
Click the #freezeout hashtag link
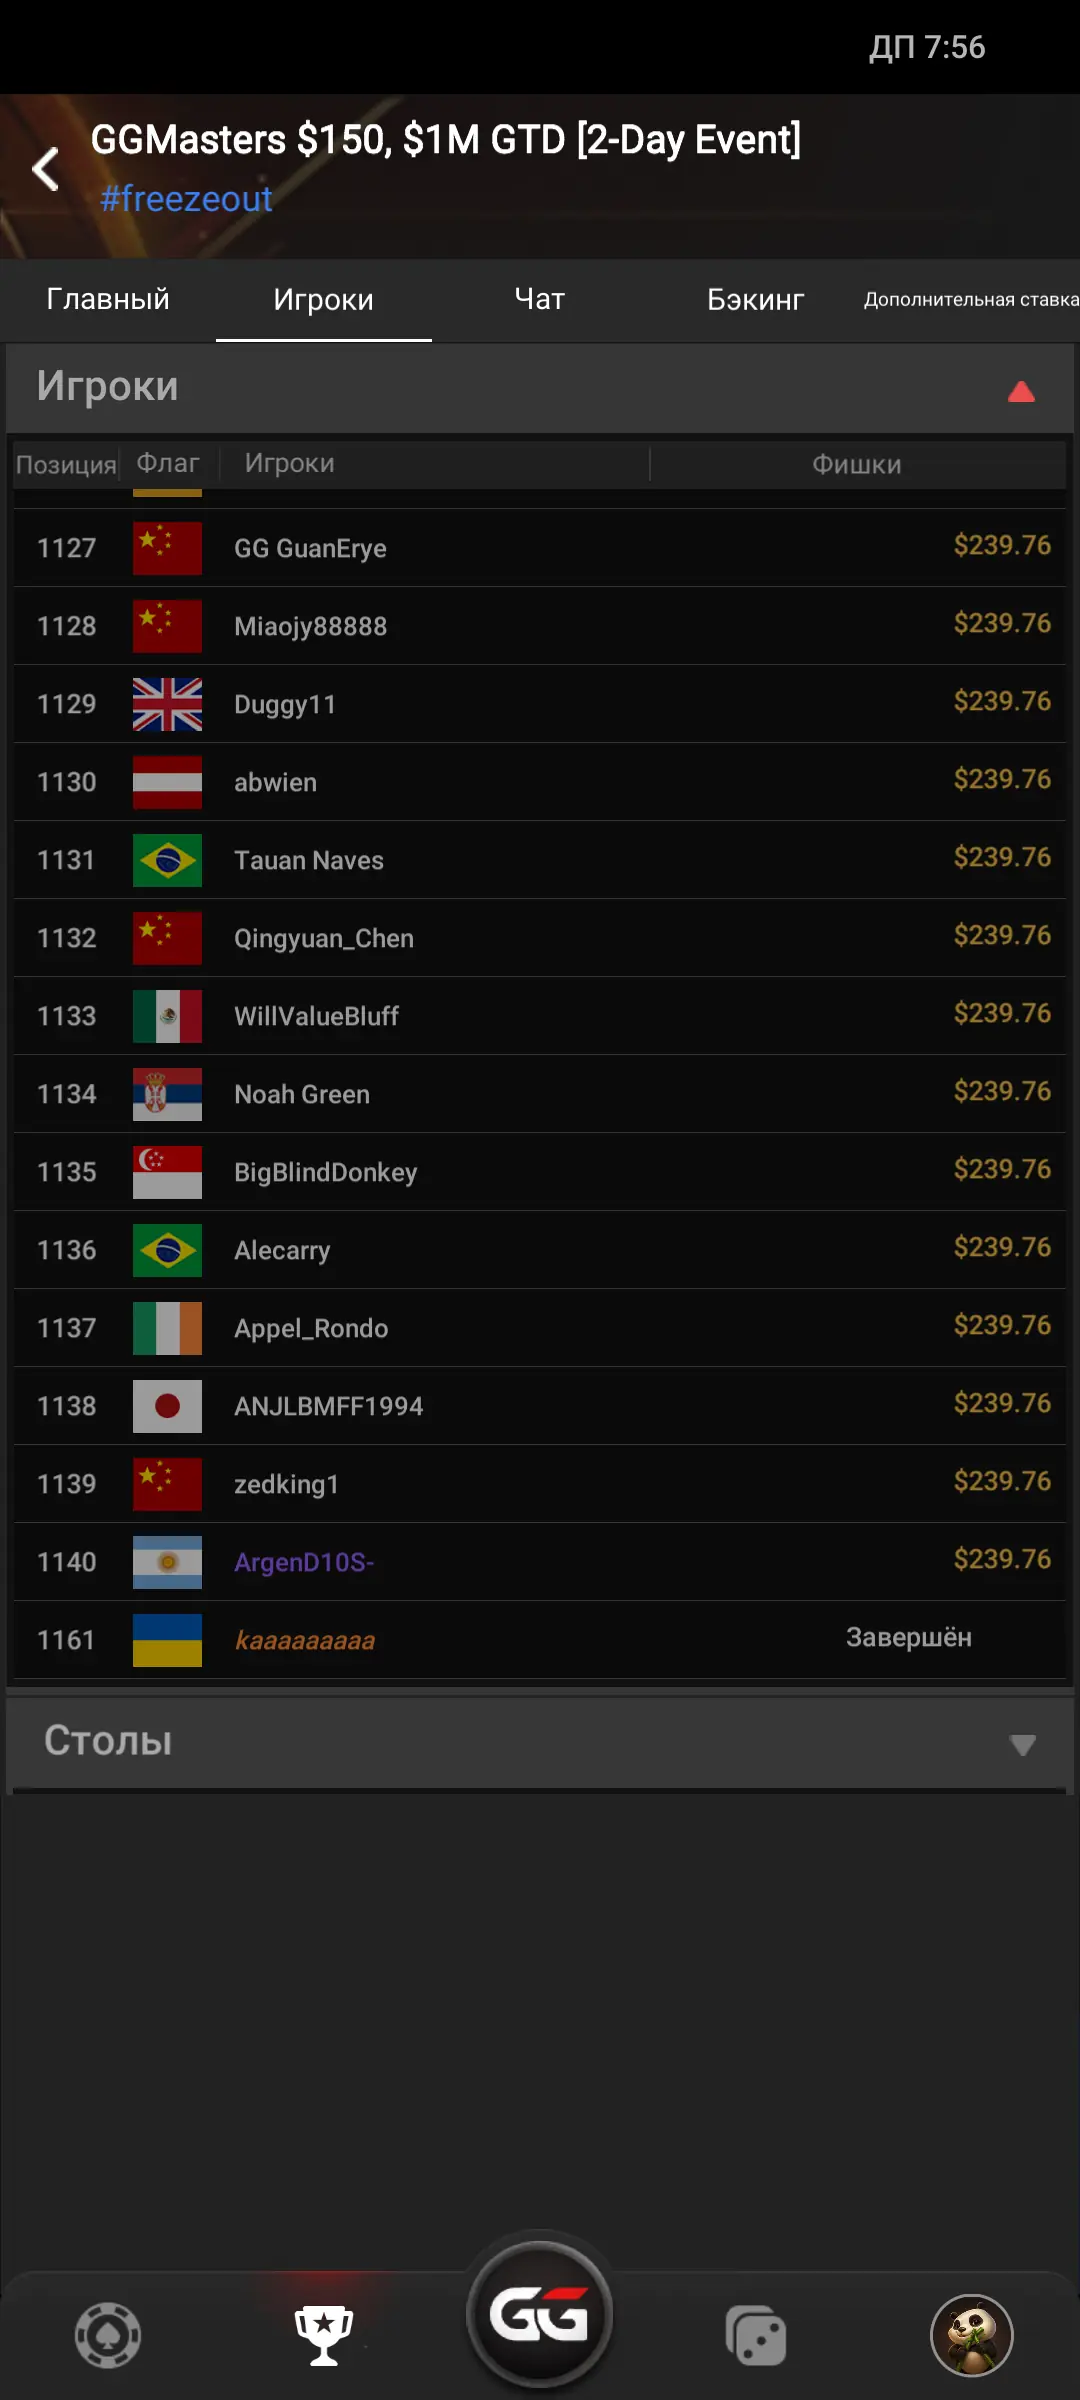tap(186, 199)
